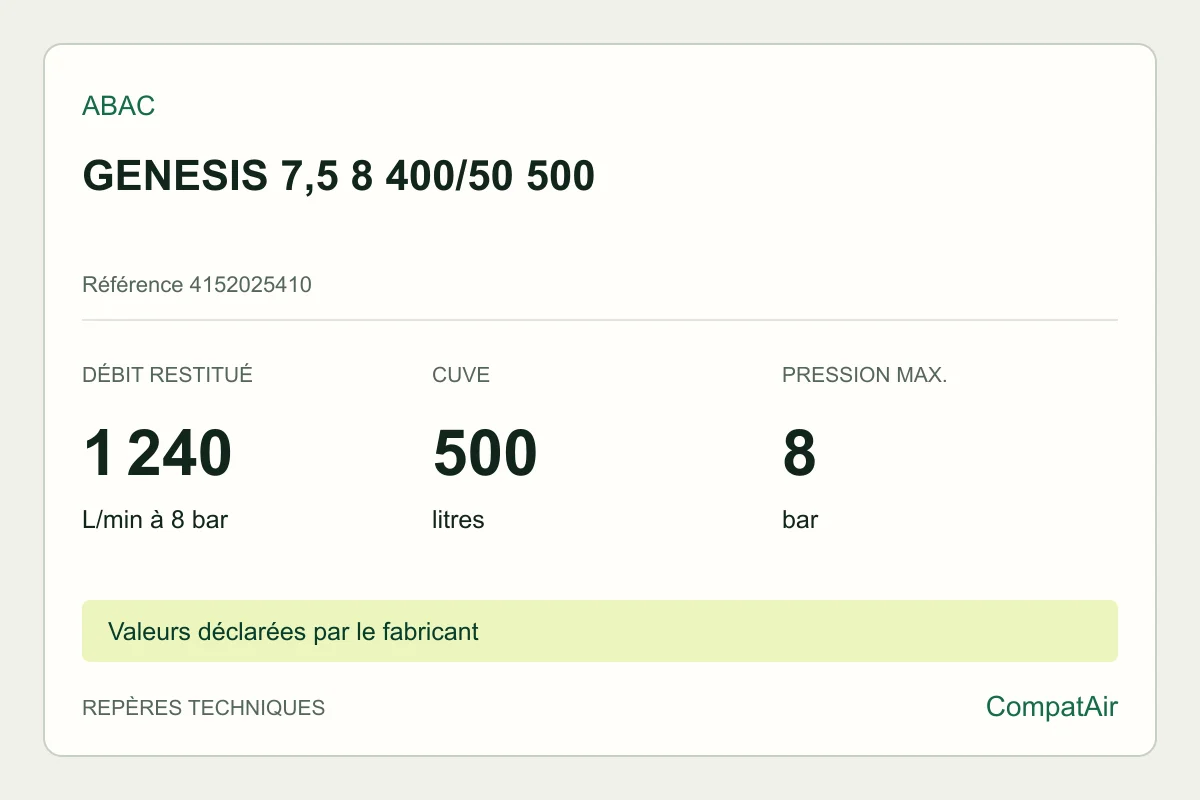
Task: Click the PRESSION MAX. heading
Action: point(864,375)
